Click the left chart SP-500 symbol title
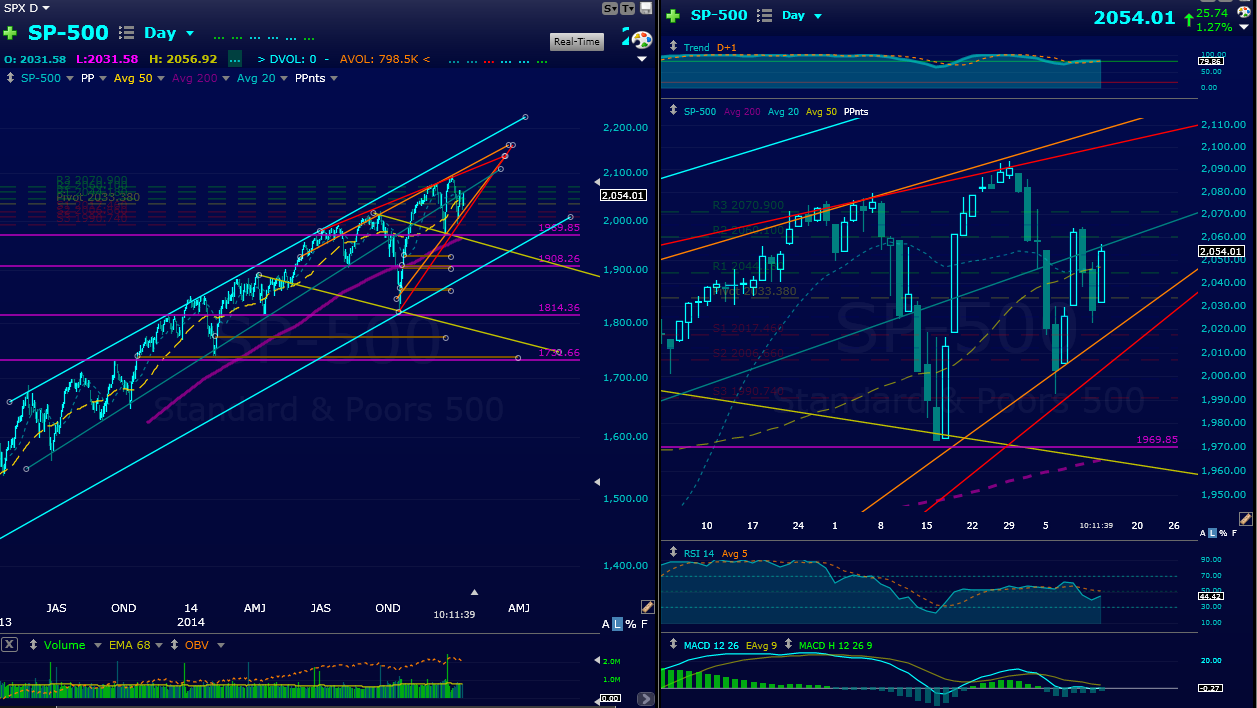 coord(68,33)
